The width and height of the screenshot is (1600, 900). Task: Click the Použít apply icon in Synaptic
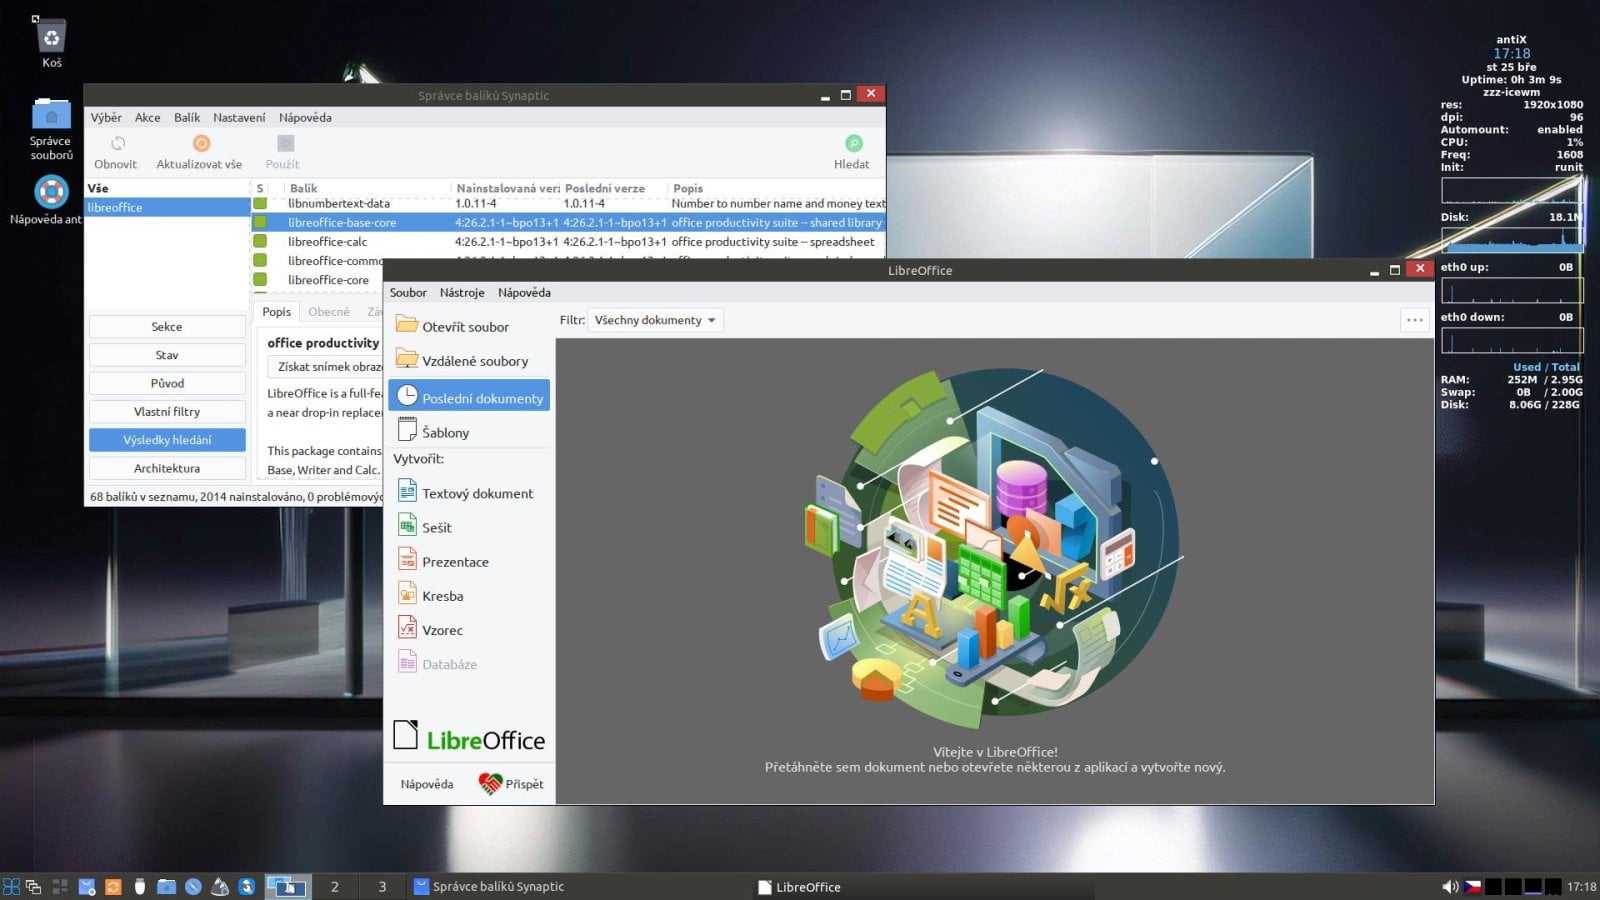click(285, 144)
